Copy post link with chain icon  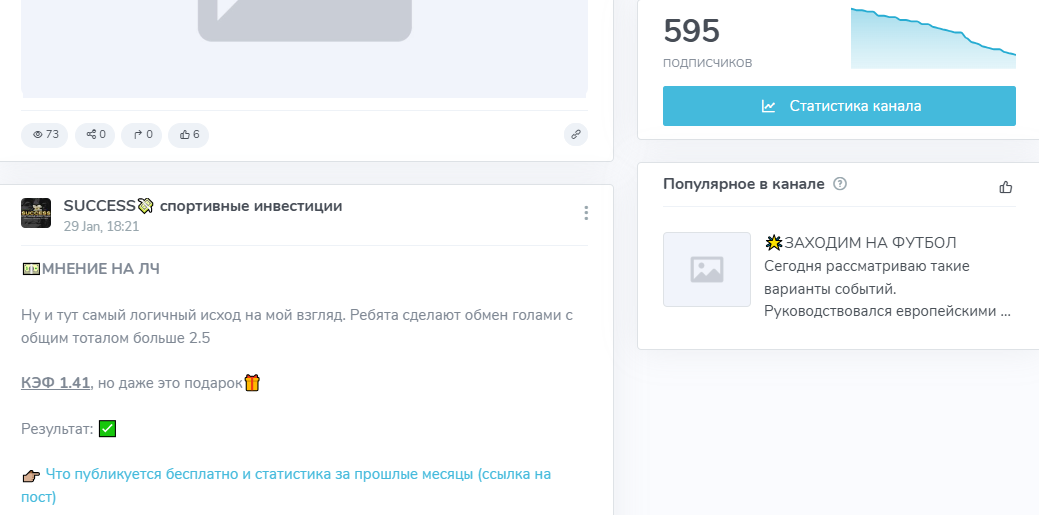[575, 134]
